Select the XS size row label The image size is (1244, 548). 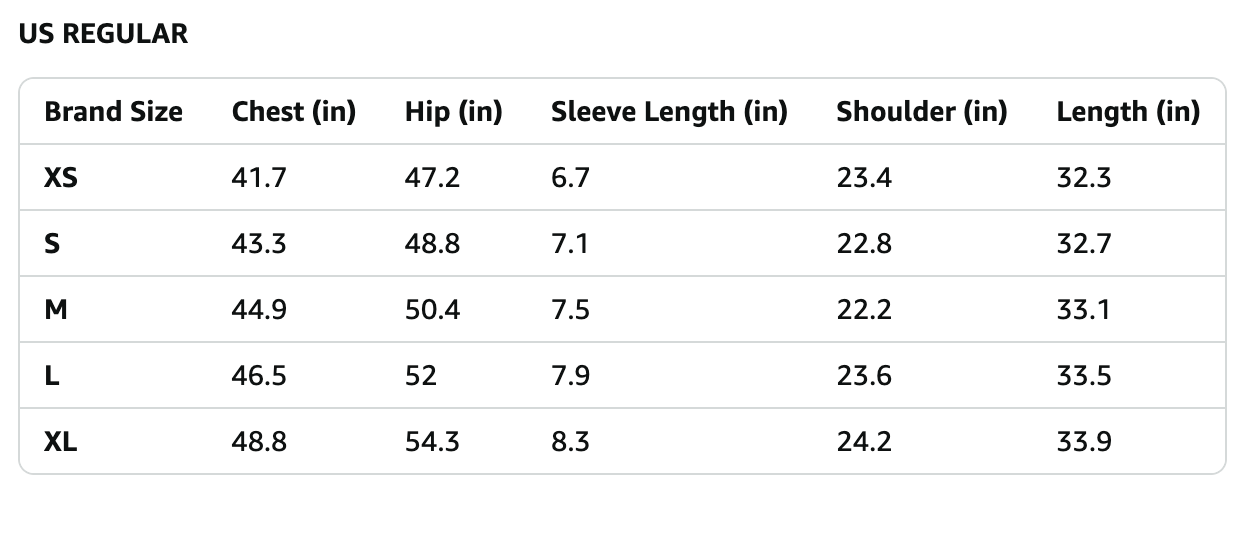click(x=61, y=178)
